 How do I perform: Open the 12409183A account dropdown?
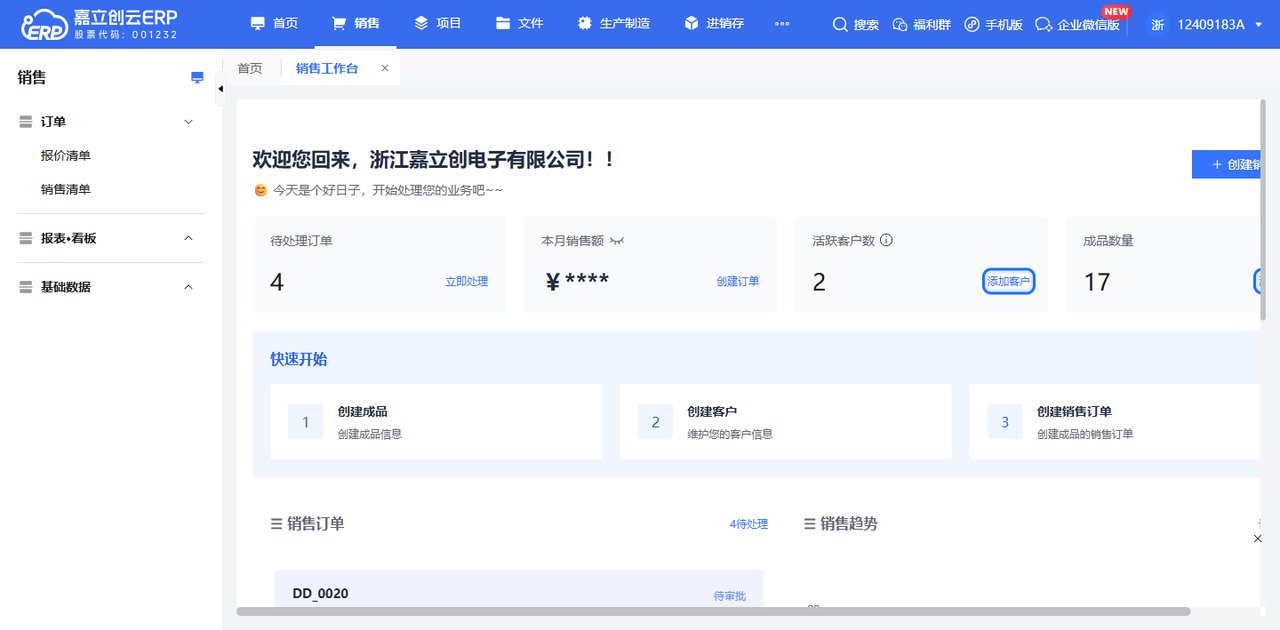coord(1219,24)
